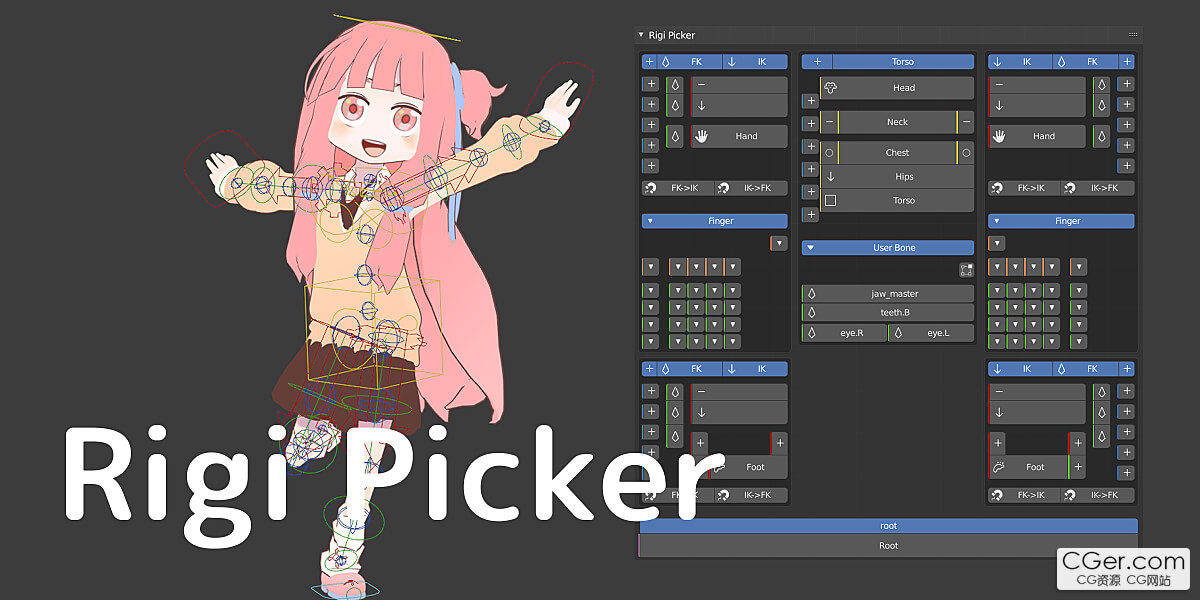Collapse the Rigi Picker panel
Screen dimensions: 1200x600
tap(641, 35)
